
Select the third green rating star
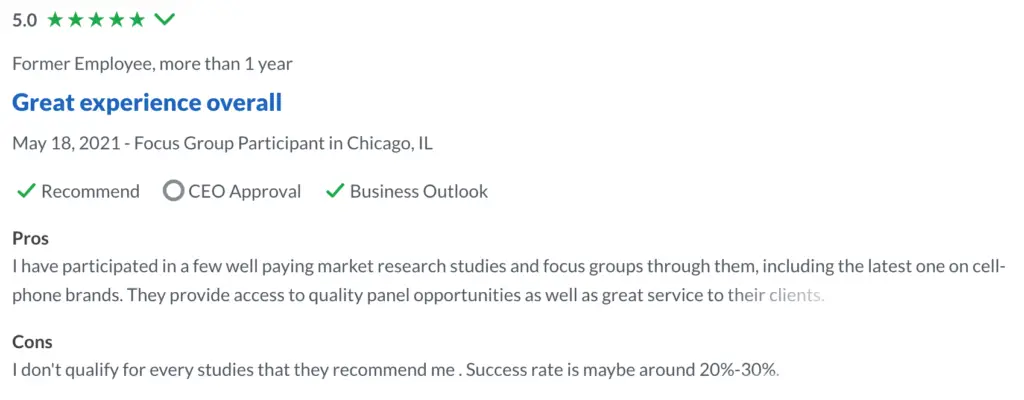96,20
